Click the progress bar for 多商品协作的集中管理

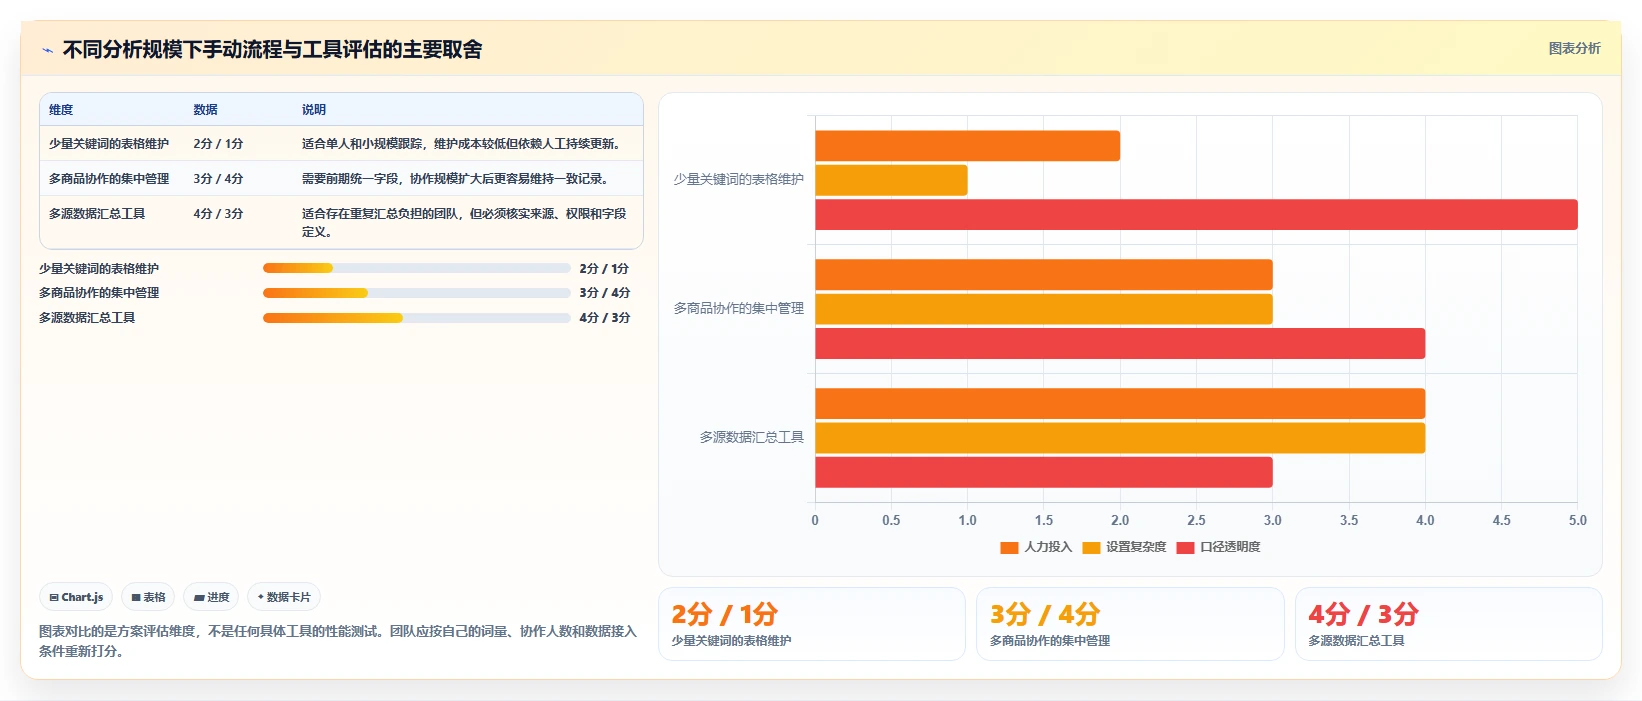pyautogui.click(x=416, y=293)
